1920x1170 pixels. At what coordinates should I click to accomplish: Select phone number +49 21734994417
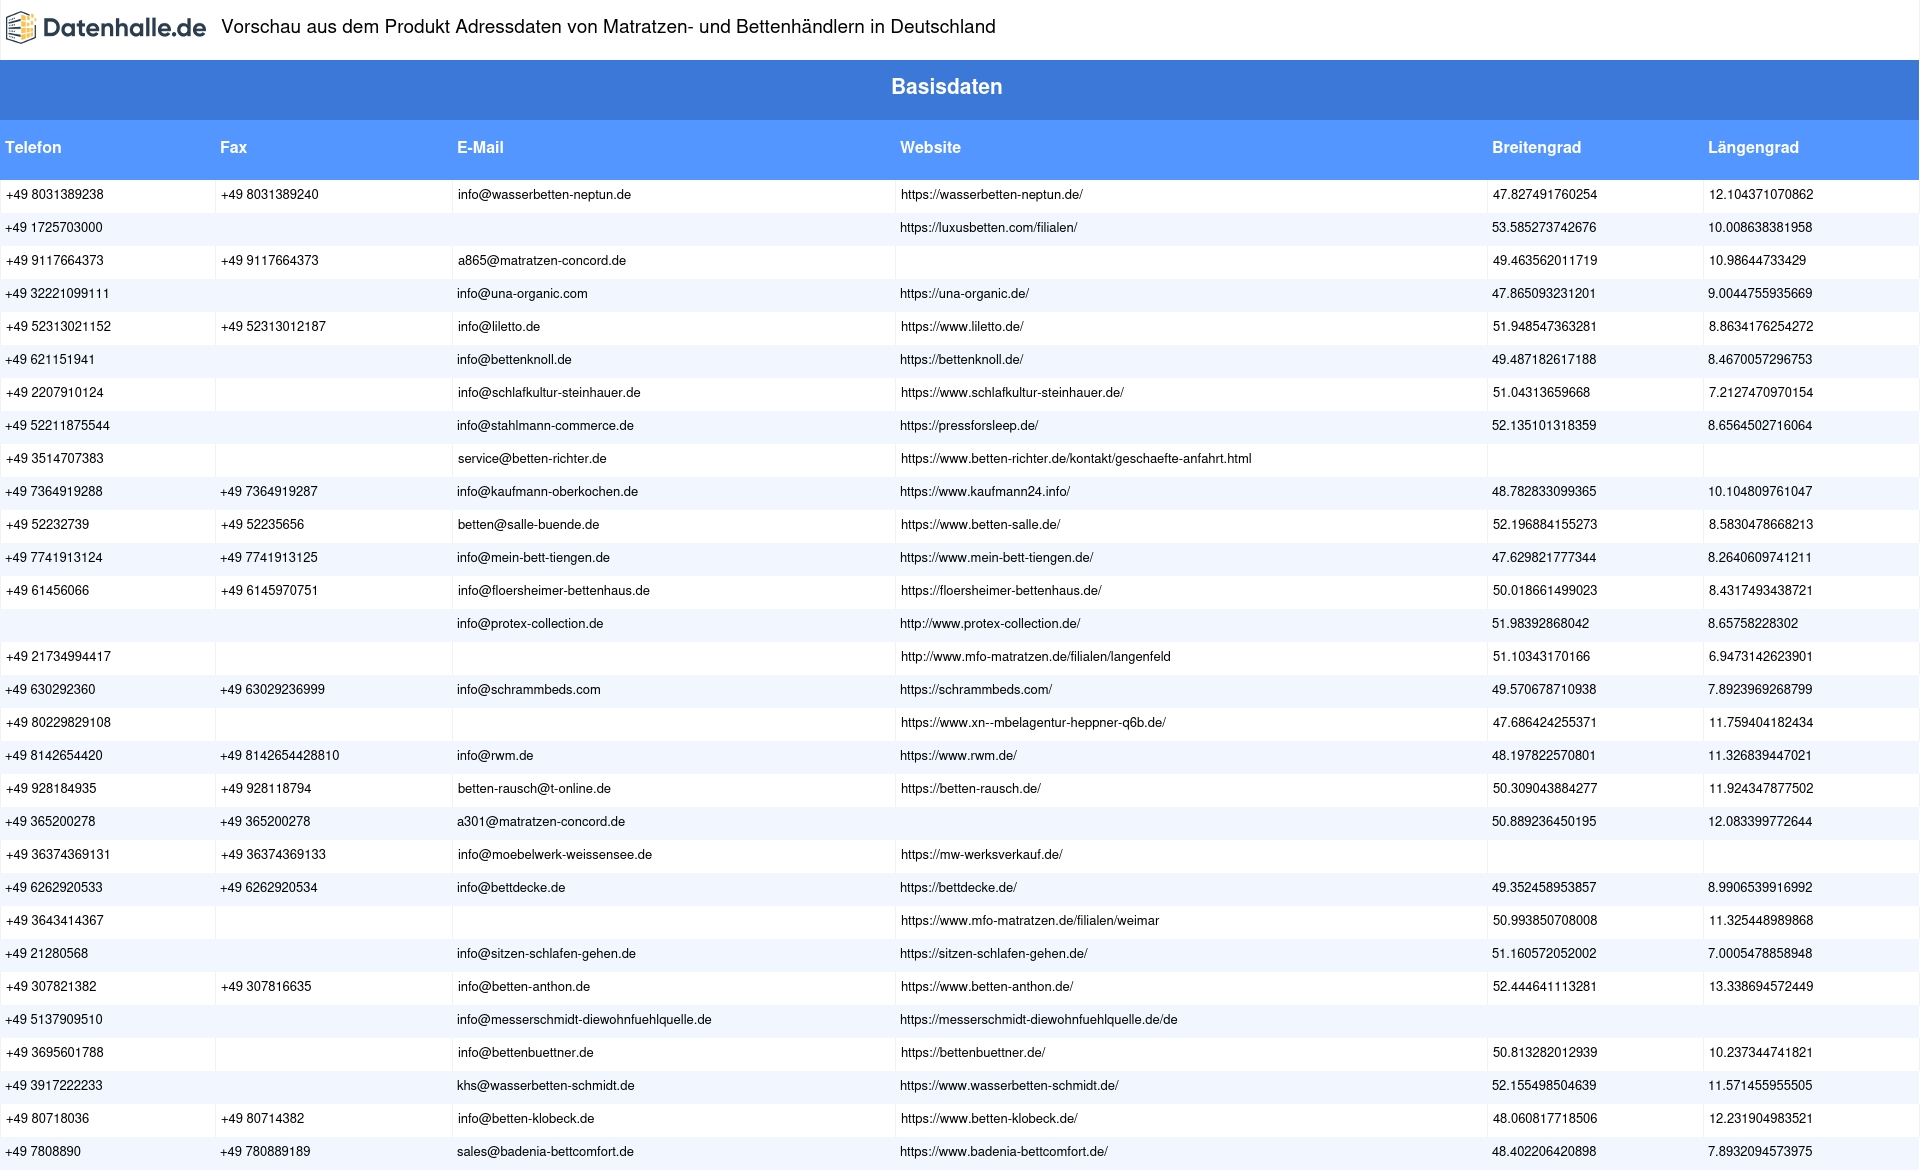58,657
